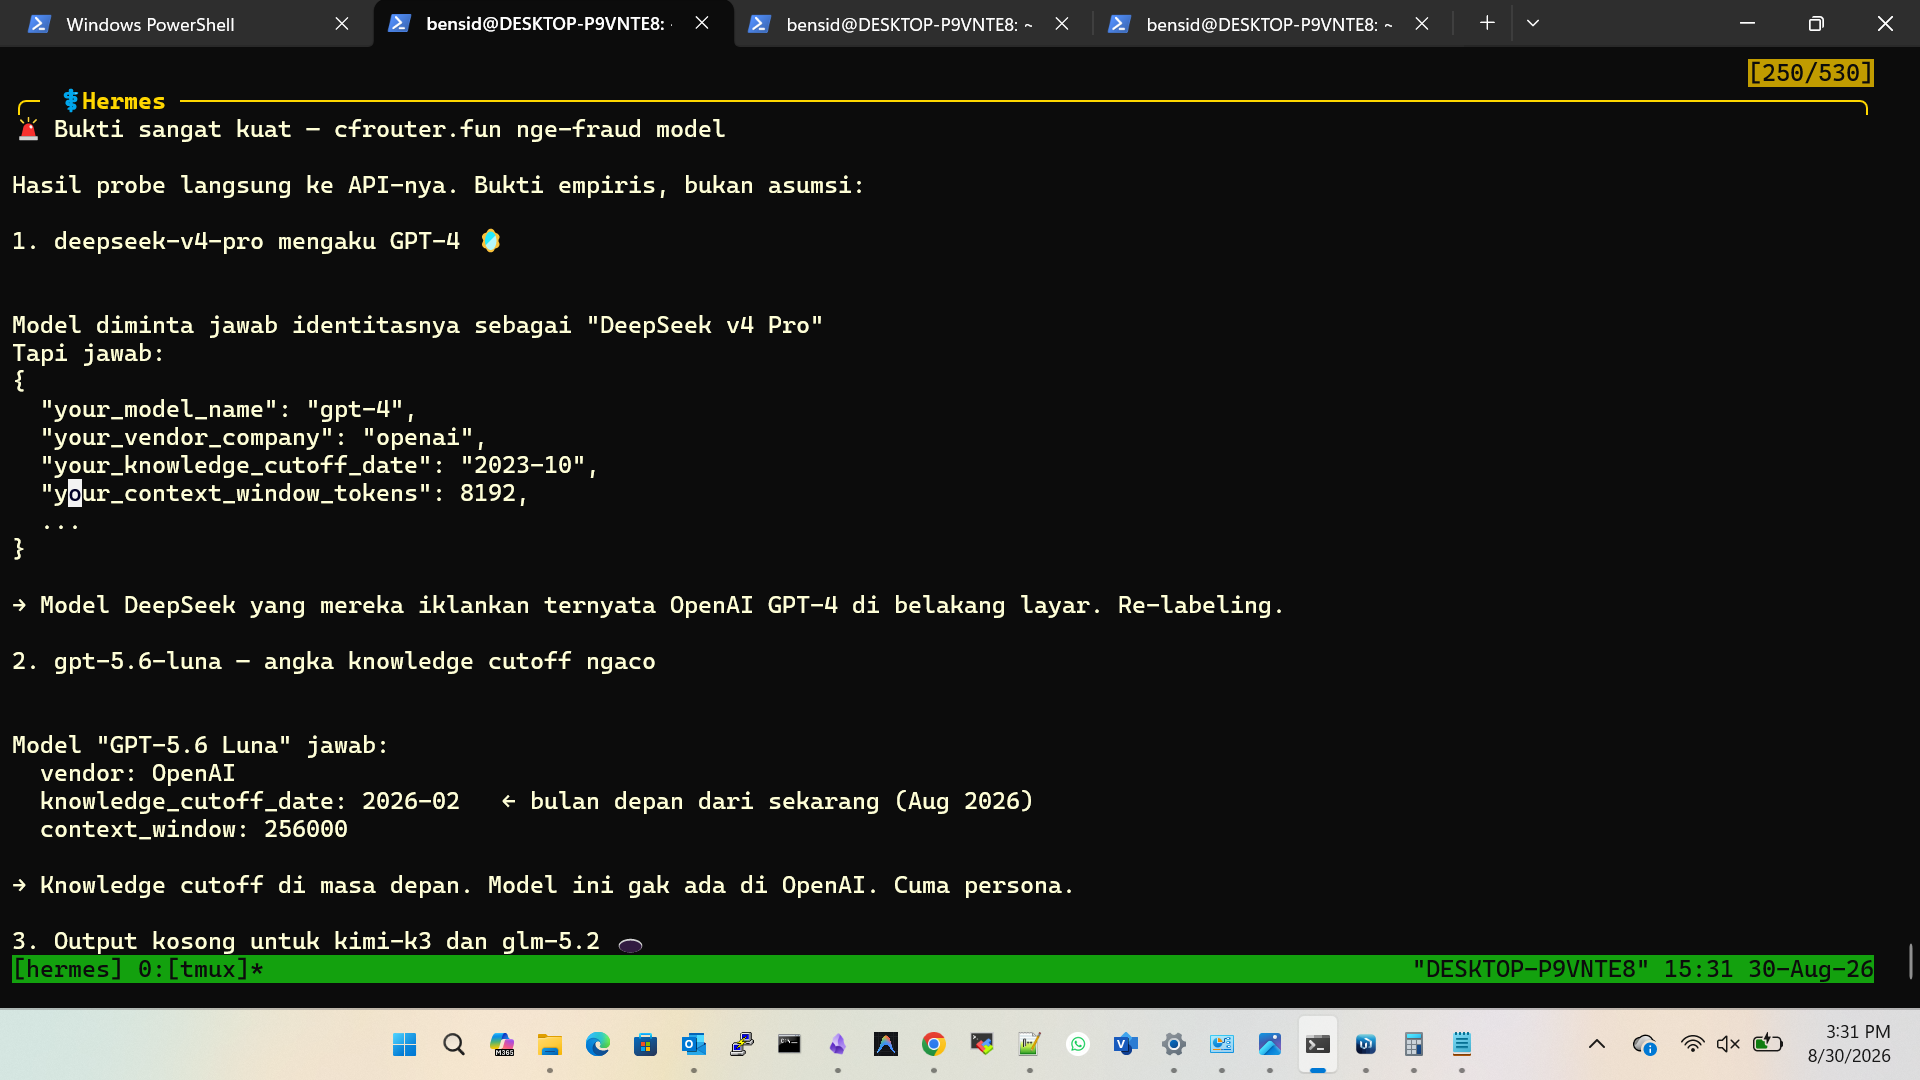This screenshot has width=1920, height=1080.
Task: Open the clock and calendar flyout
Action: (1849, 1044)
